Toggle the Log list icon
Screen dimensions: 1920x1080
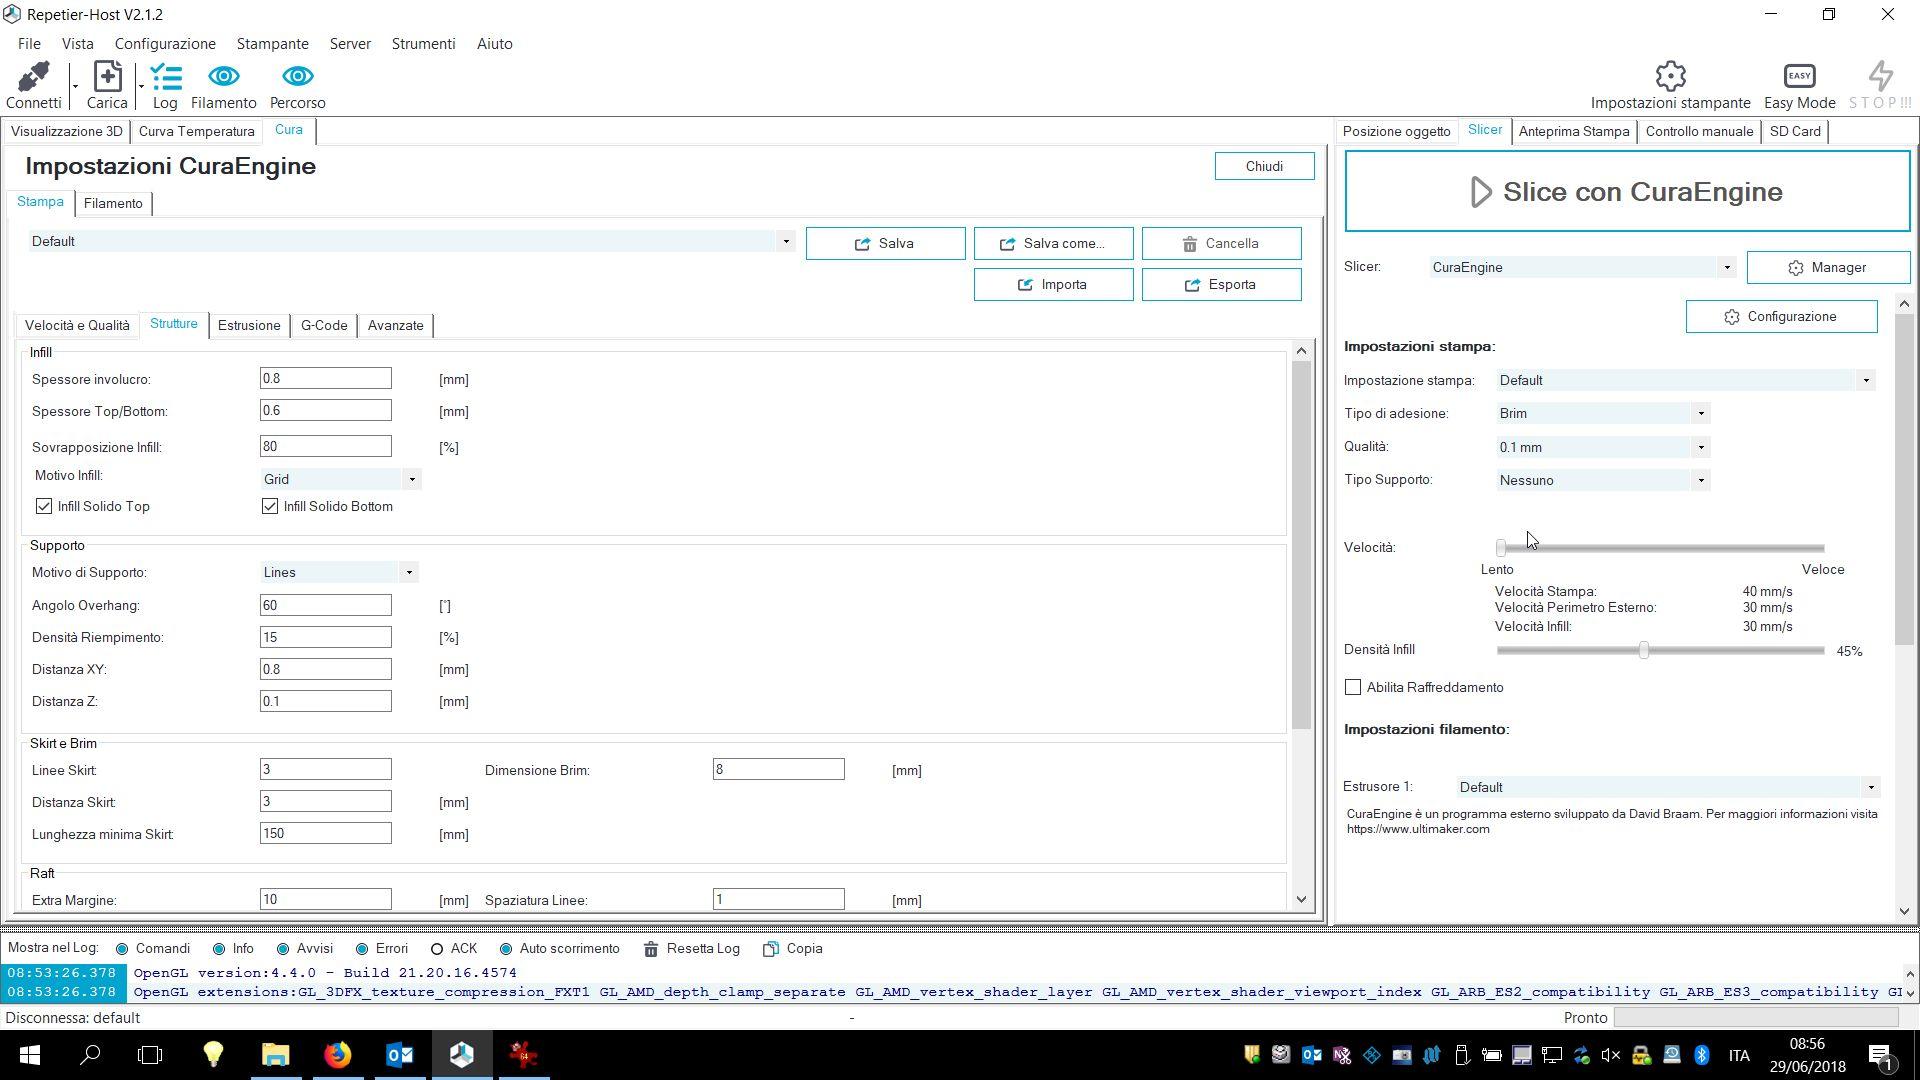tap(165, 77)
